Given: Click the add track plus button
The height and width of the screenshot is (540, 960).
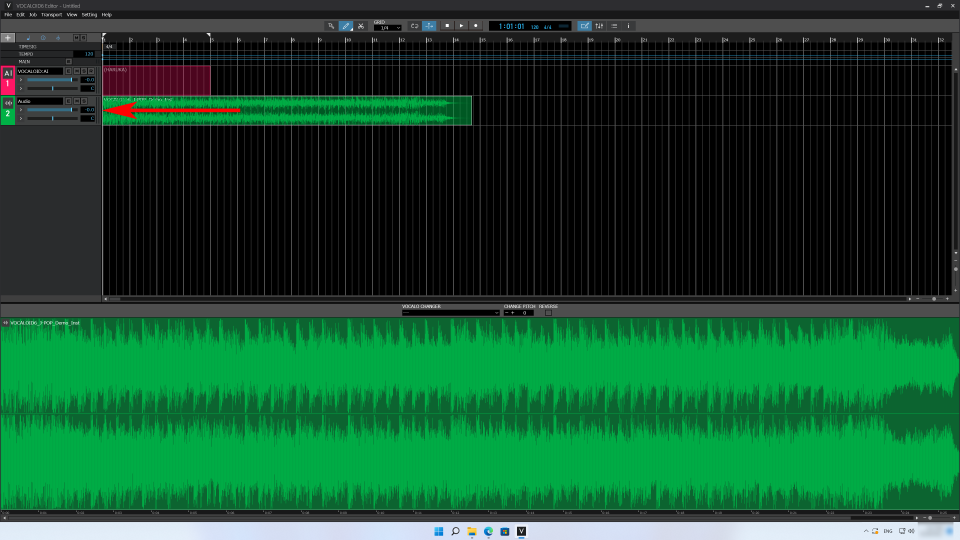Looking at the screenshot, I should (8, 37).
